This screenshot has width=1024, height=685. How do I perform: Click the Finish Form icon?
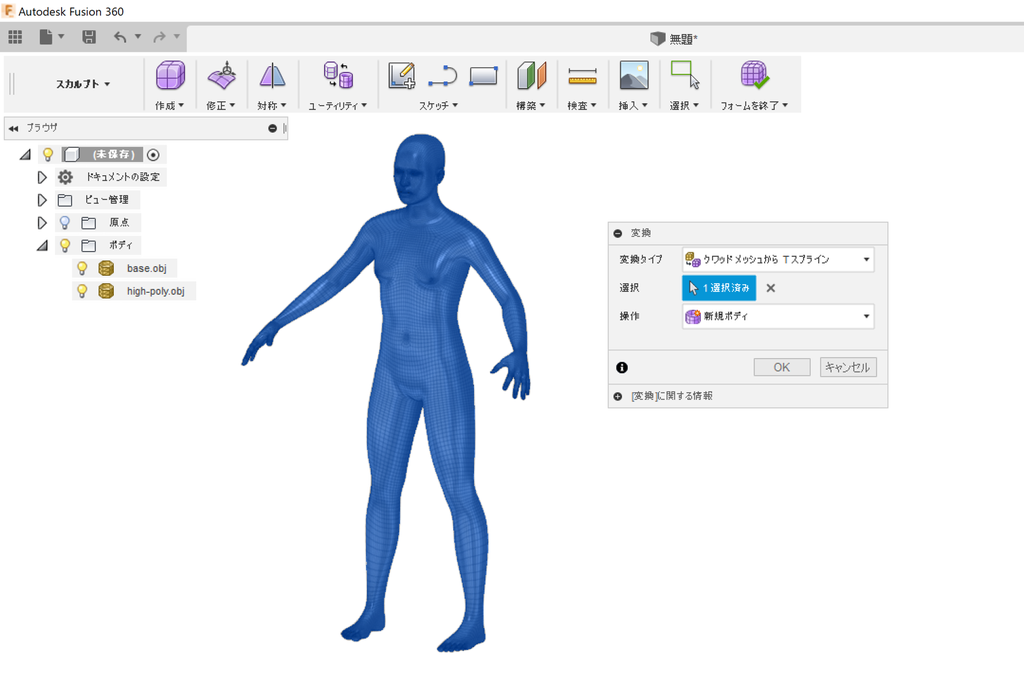754,76
